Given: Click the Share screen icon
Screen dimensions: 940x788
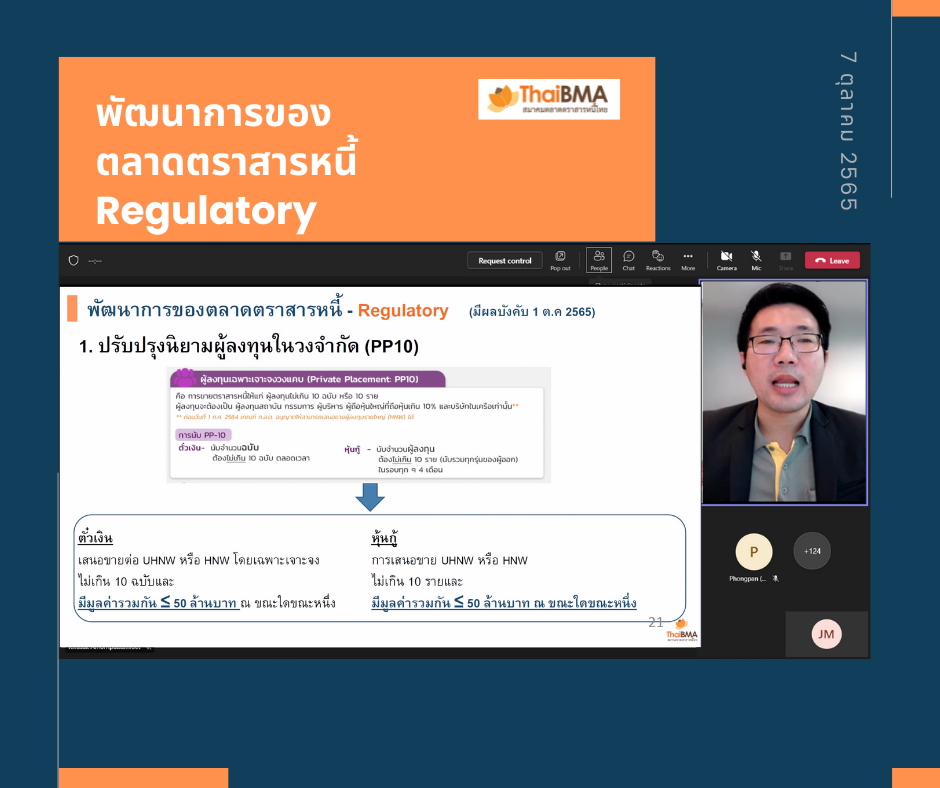Looking at the screenshot, I should [x=786, y=260].
